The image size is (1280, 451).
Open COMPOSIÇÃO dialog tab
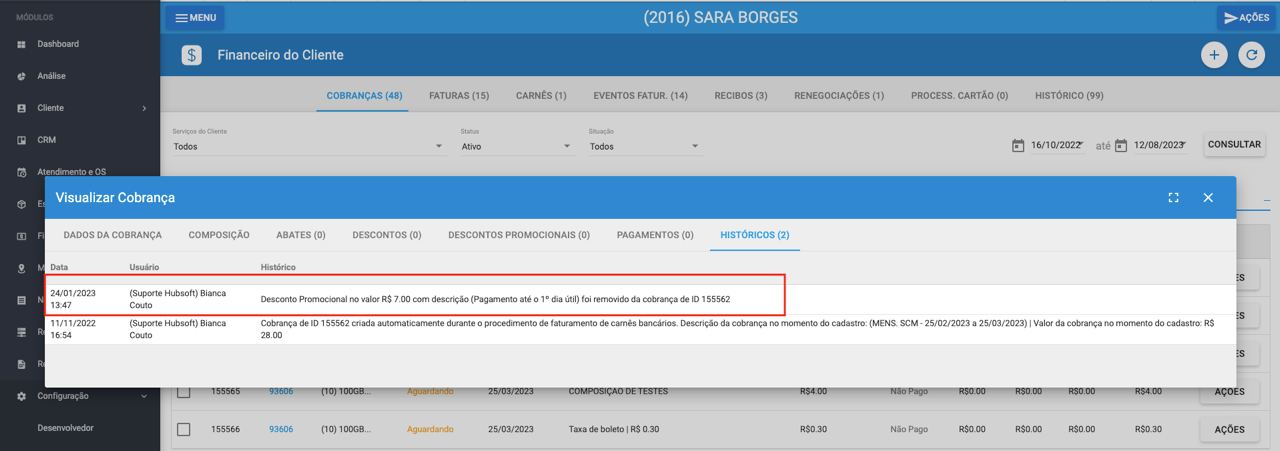[x=219, y=235]
